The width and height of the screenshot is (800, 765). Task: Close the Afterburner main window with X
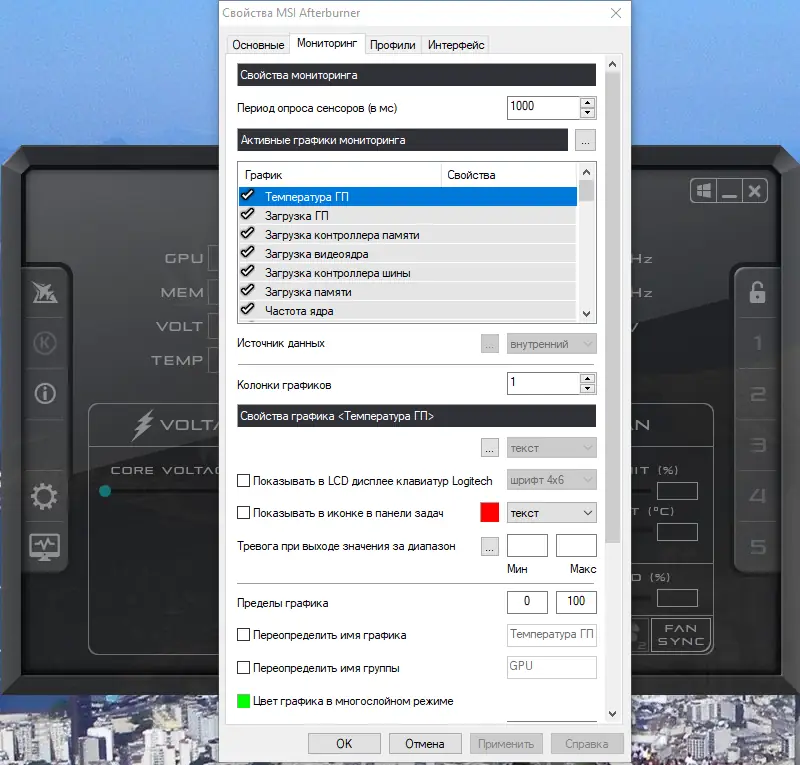click(x=755, y=191)
